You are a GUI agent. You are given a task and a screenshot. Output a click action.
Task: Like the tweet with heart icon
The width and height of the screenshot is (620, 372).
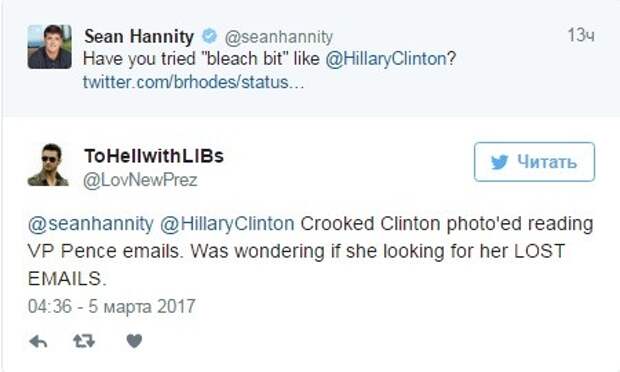(134, 341)
